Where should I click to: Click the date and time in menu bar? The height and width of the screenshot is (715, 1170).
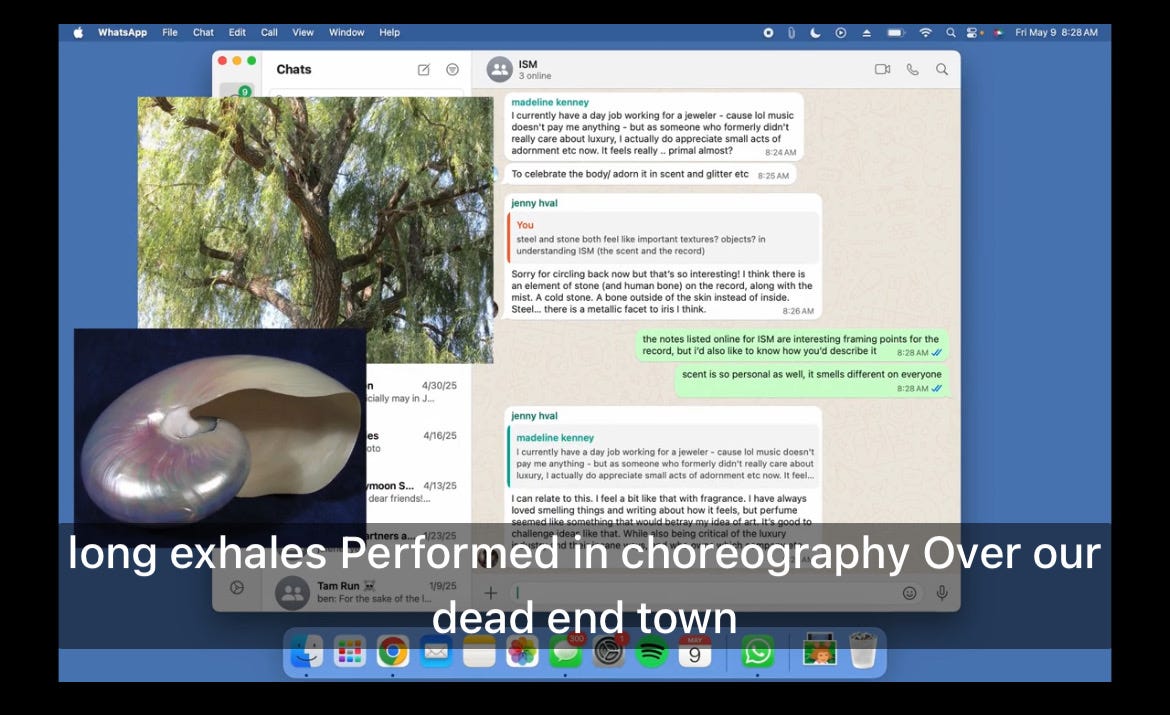(1056, 33)
